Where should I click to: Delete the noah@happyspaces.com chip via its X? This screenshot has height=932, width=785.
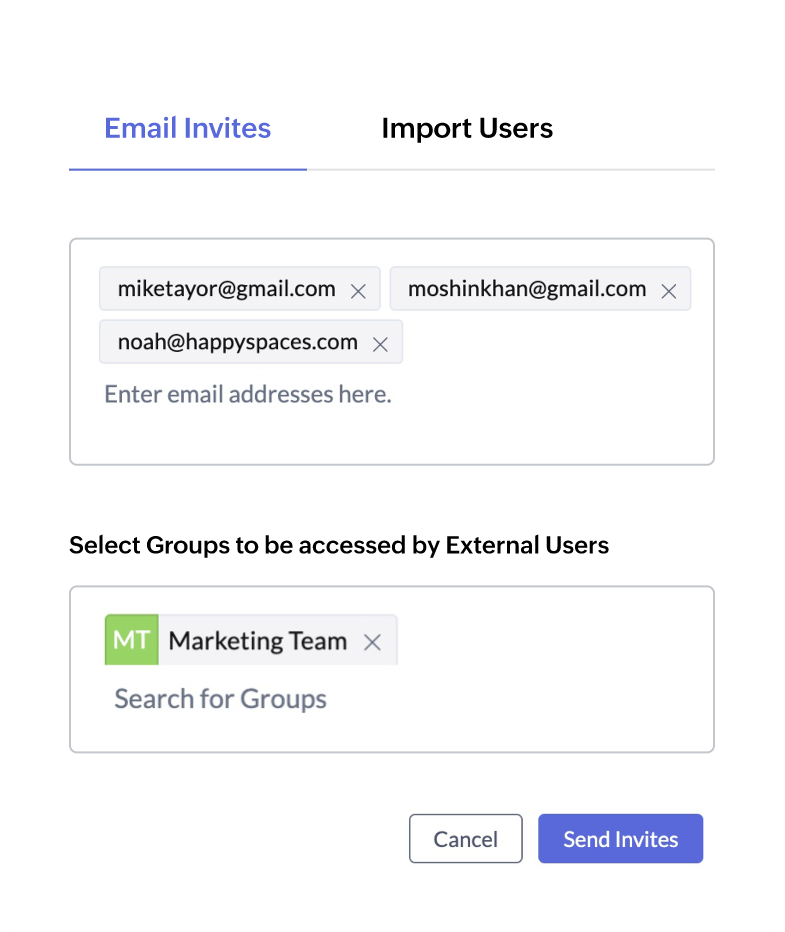pos(380,345)
